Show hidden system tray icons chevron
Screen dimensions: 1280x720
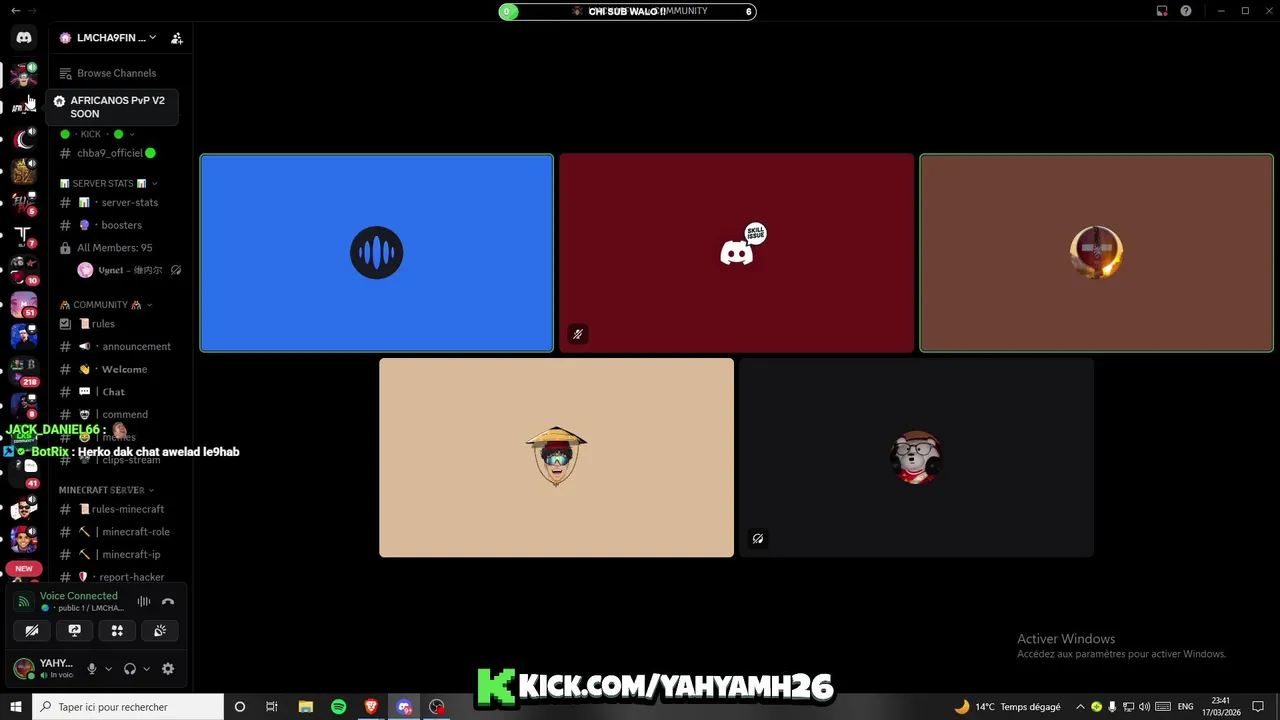pos(1081,707)
